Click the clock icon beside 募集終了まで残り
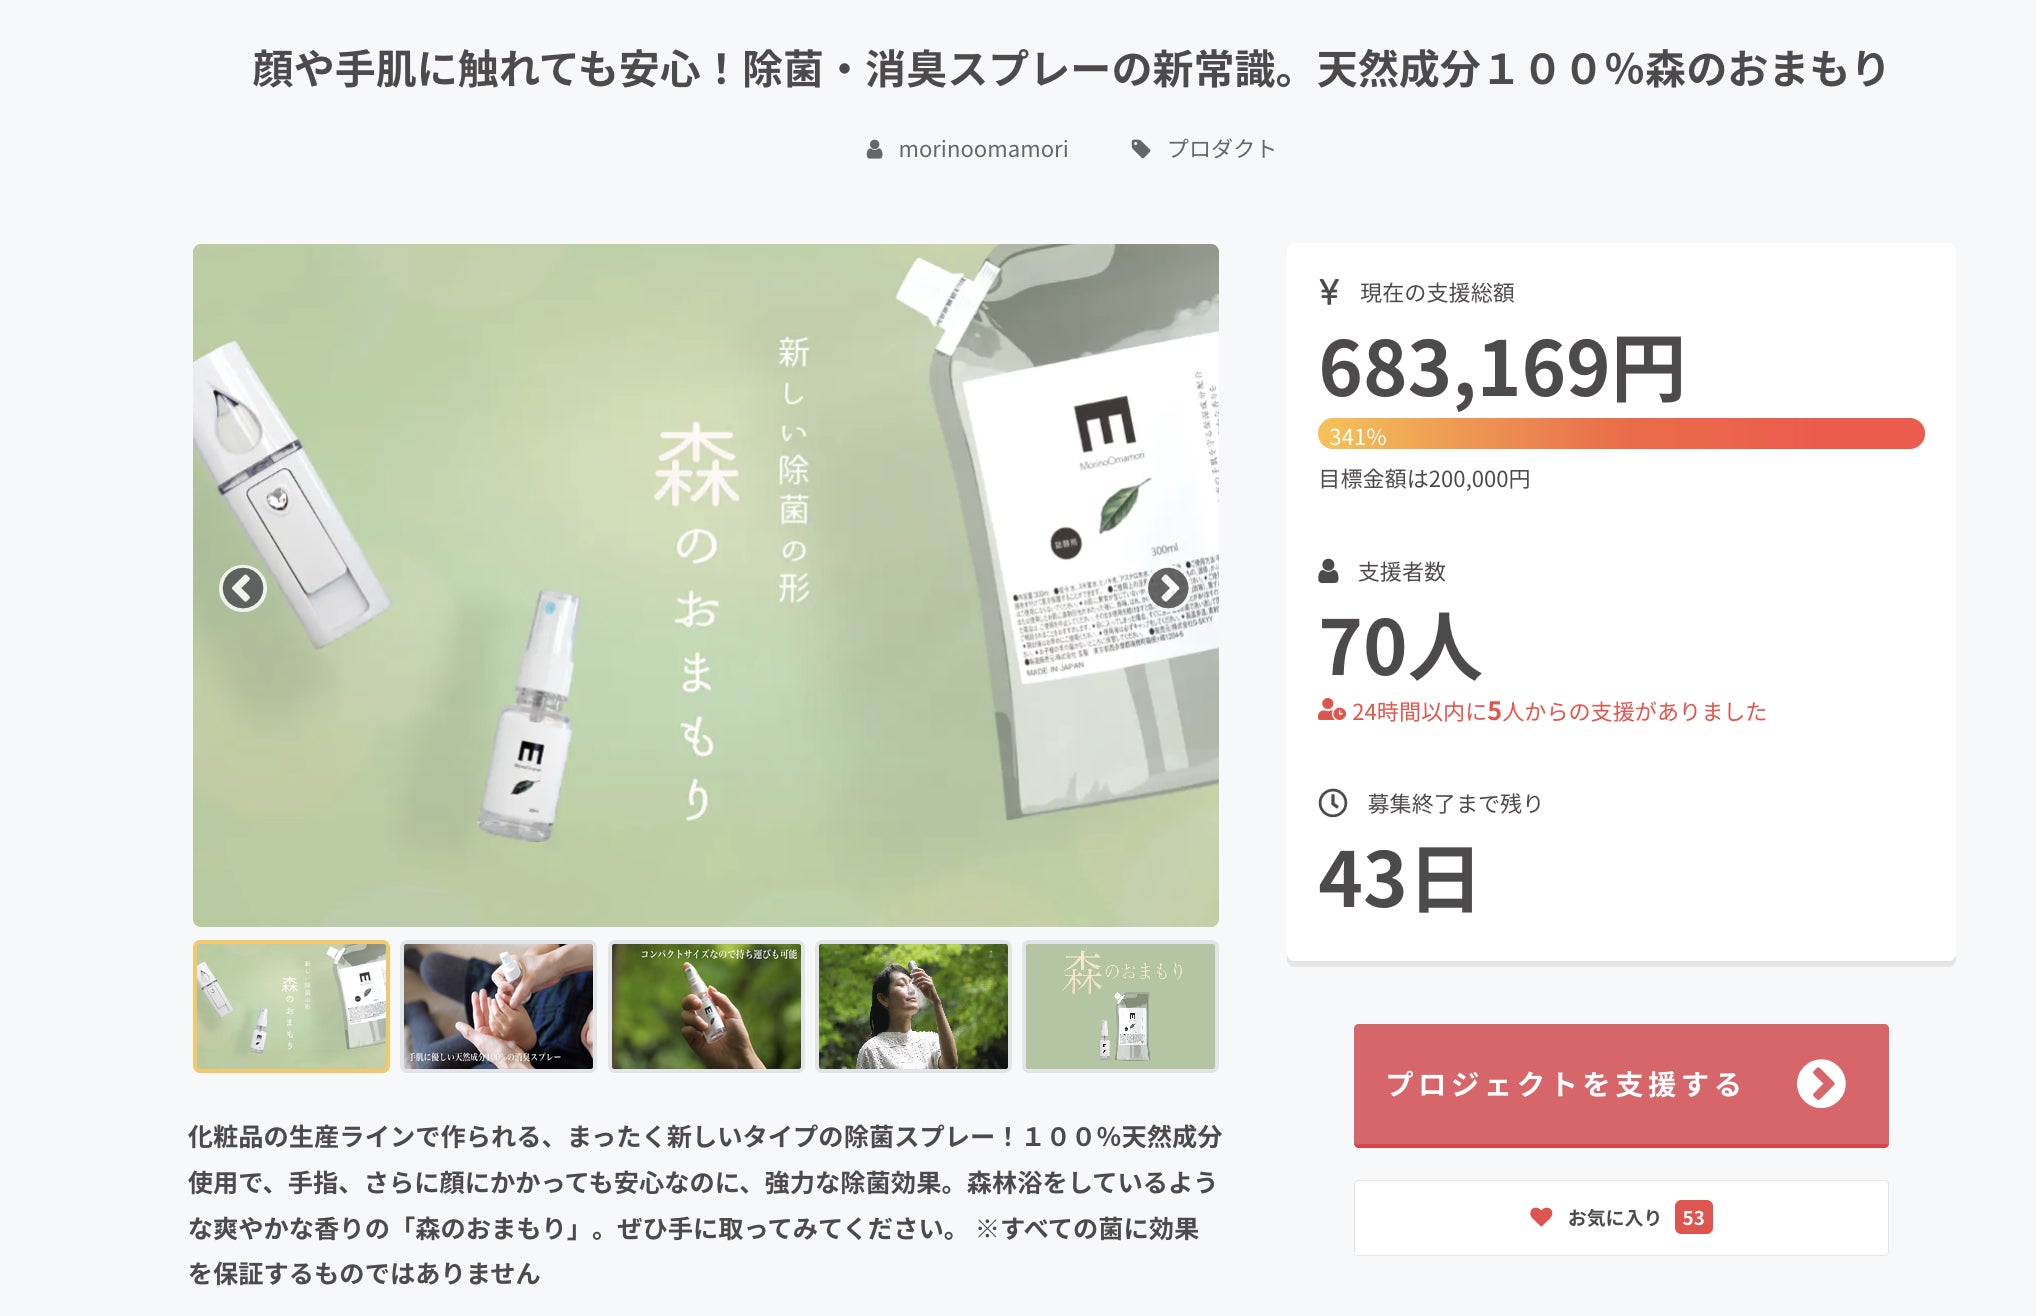 coord(1333,803)
